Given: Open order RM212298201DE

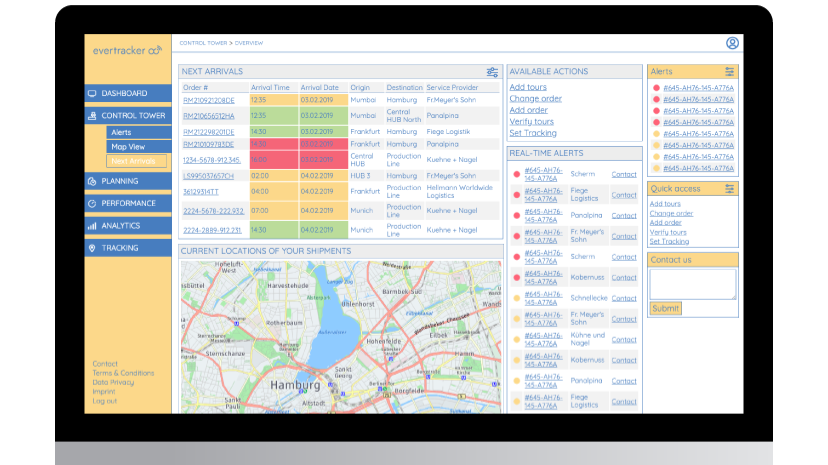Looking at the screenshot, I should (x=209, y=132).
